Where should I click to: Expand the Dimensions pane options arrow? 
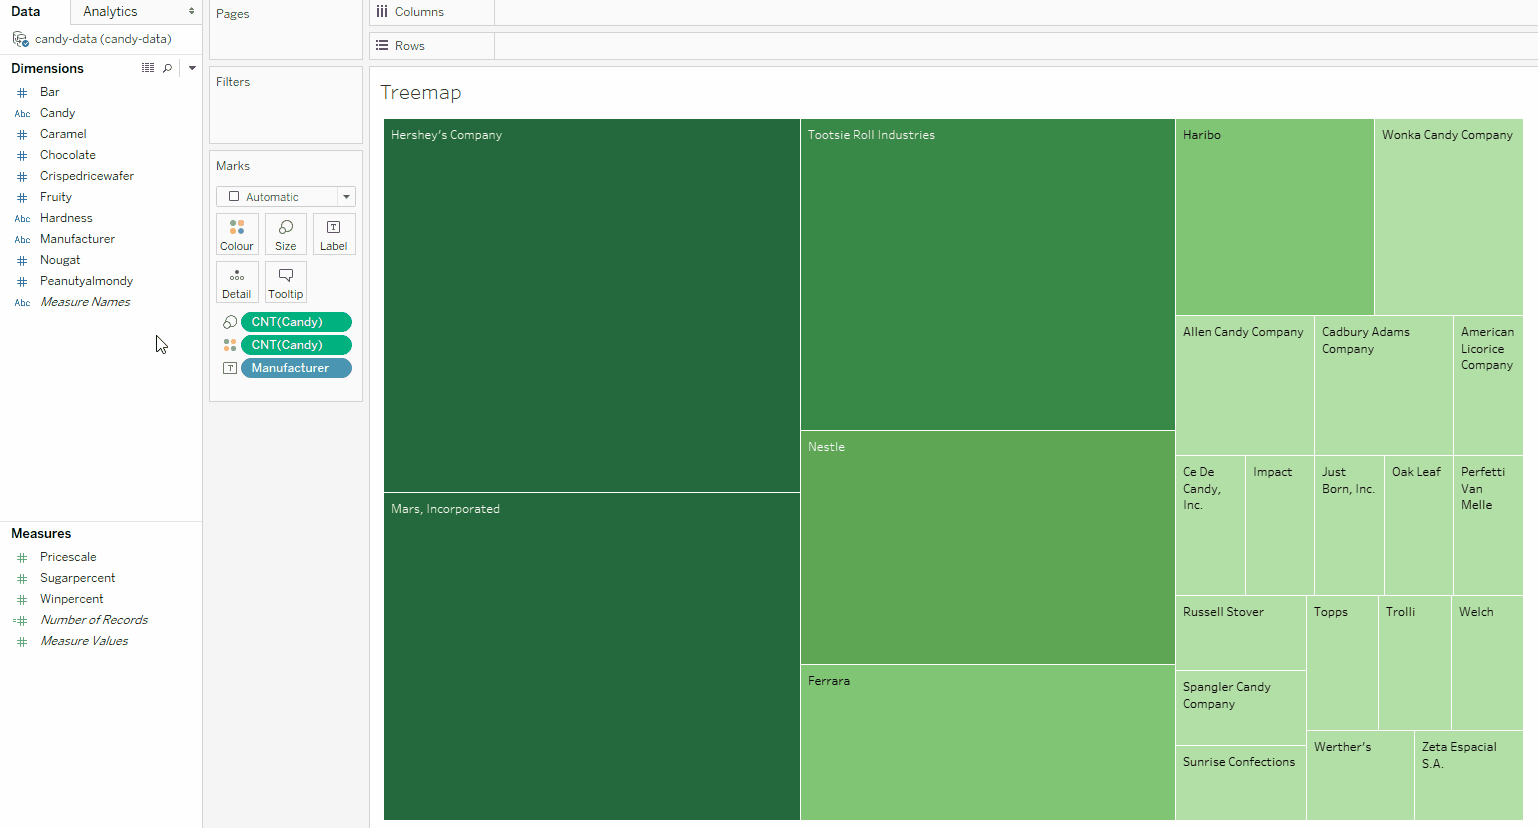(192, 68)
